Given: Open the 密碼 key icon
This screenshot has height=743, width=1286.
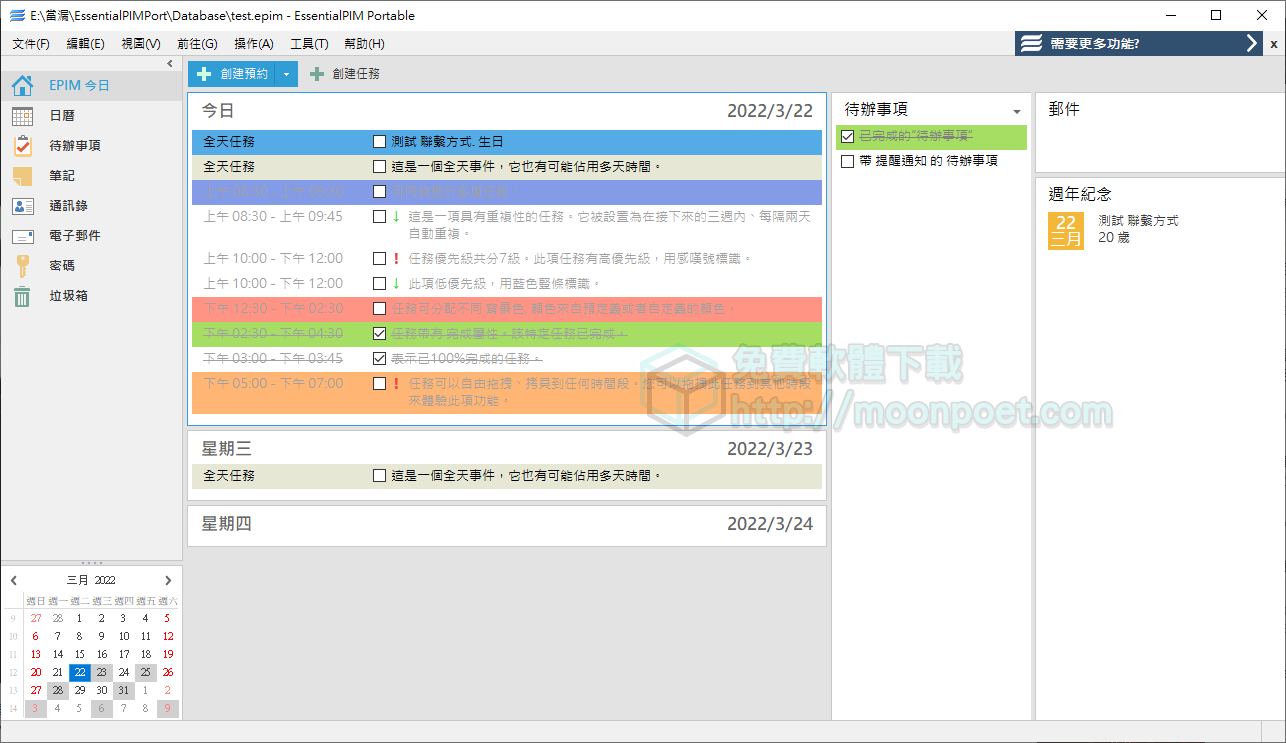Looking at the screenshot, I should 22,266.
